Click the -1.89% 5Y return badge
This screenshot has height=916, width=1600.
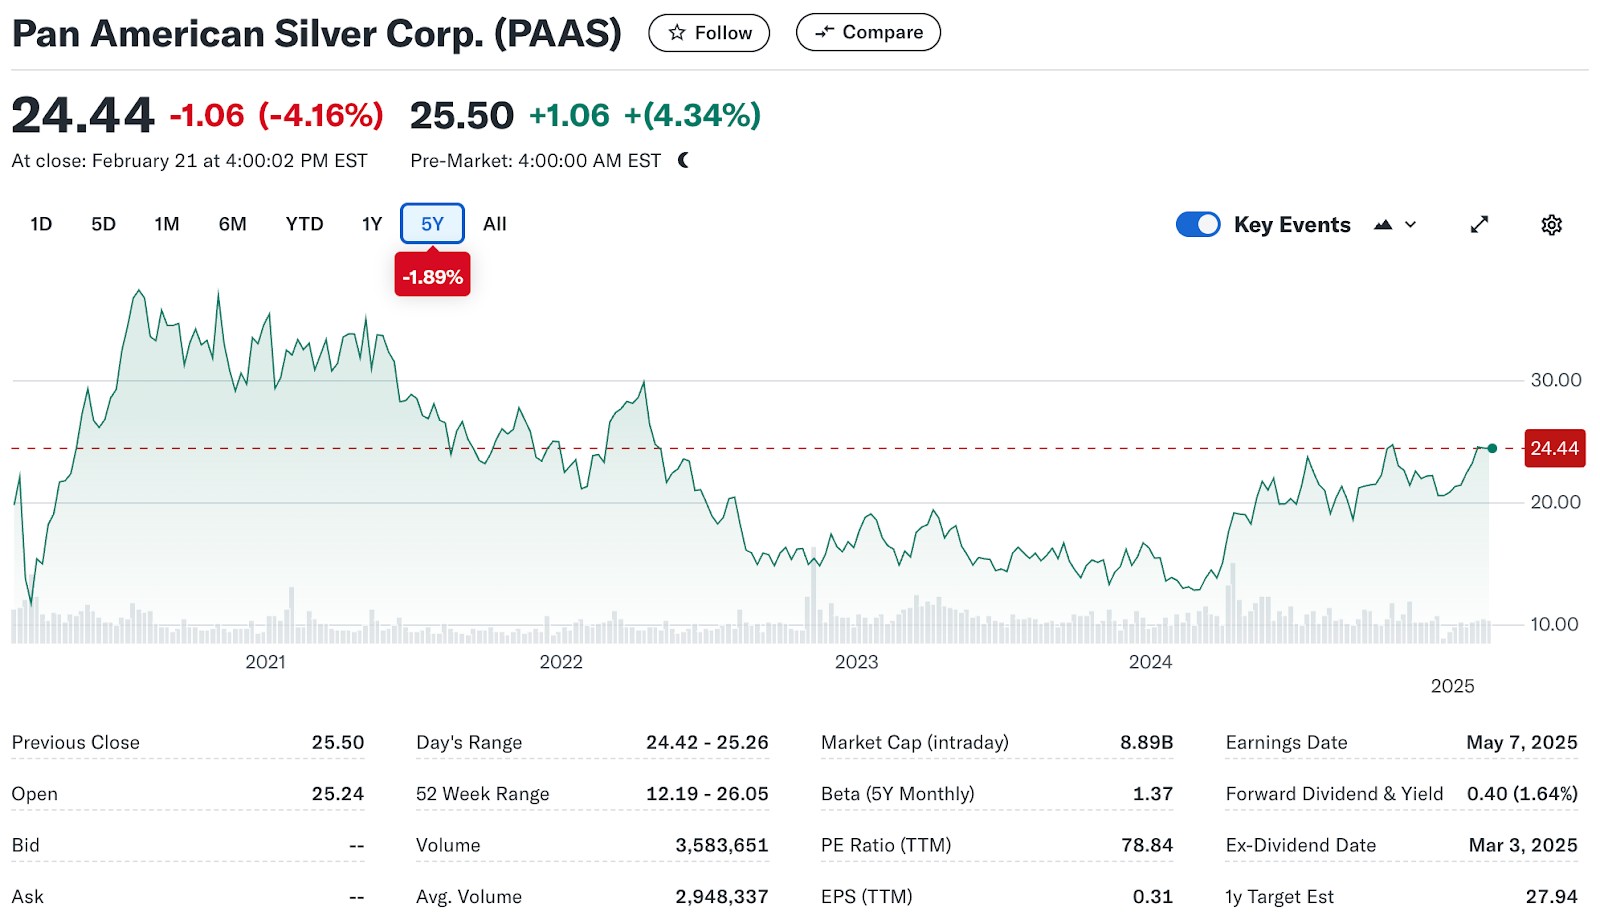[432, 276]
